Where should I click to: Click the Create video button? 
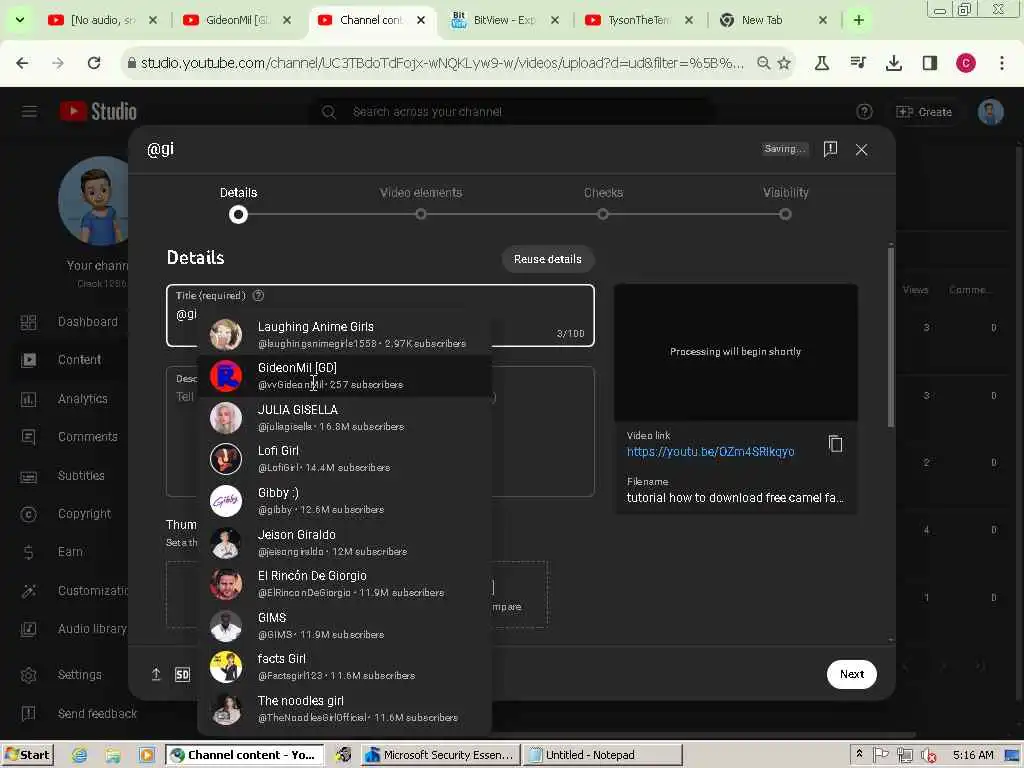(923, 112)
